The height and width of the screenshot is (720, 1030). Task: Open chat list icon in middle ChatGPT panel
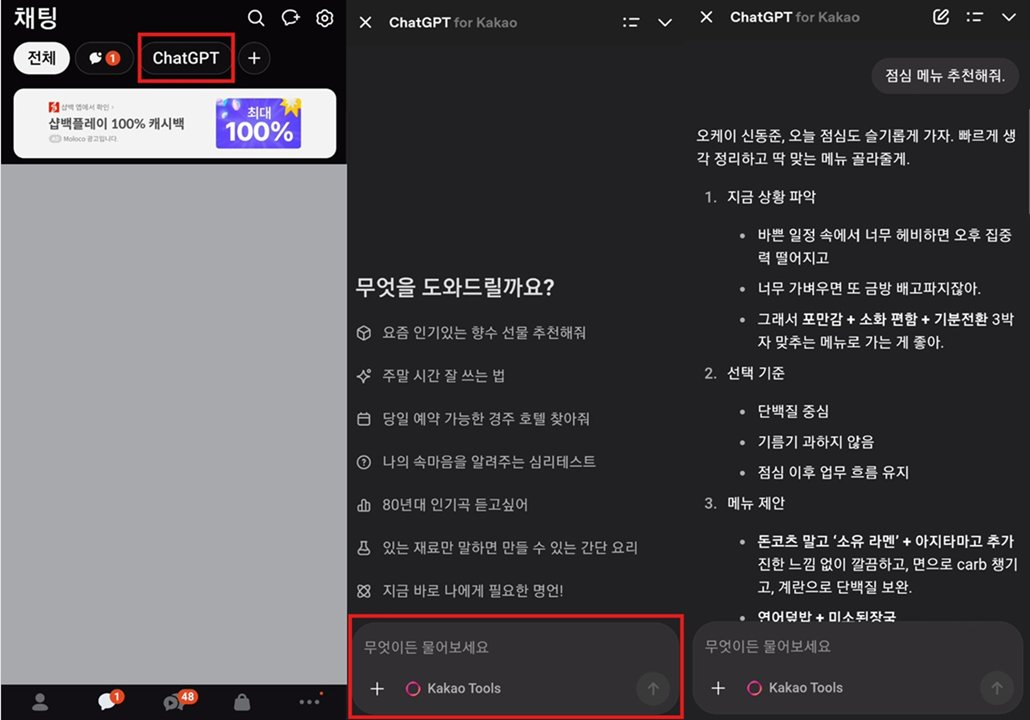coord(631,22)
